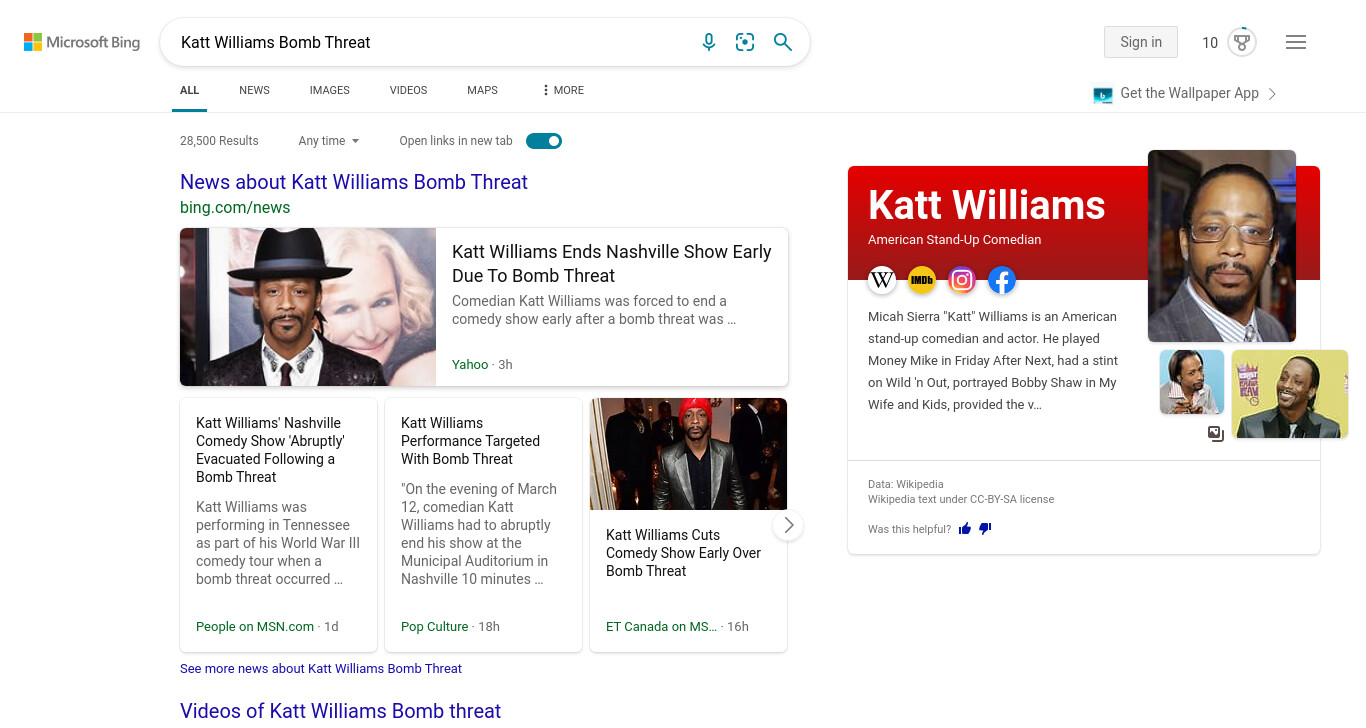This screenshot has width=1366, height=728.
Task: Open the hamburger settings menu
Action: coord(1296,42)
